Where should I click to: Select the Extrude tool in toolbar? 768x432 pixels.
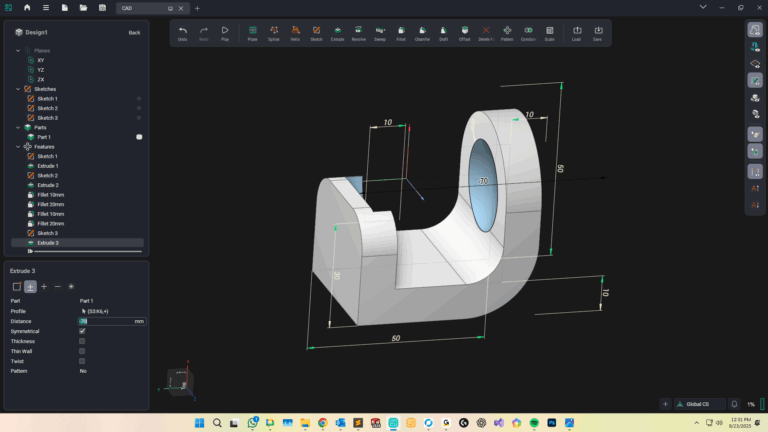pos(337,33)
